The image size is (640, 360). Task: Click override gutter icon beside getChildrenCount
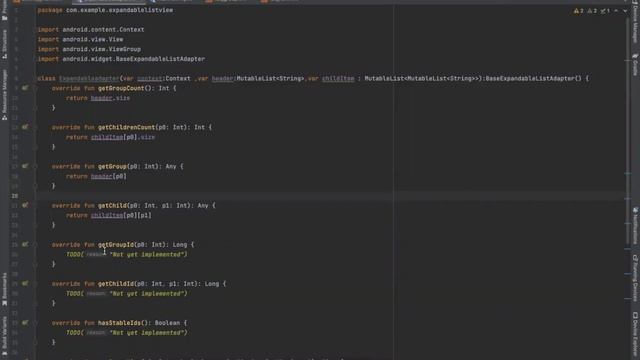click(x=25, y=127)
